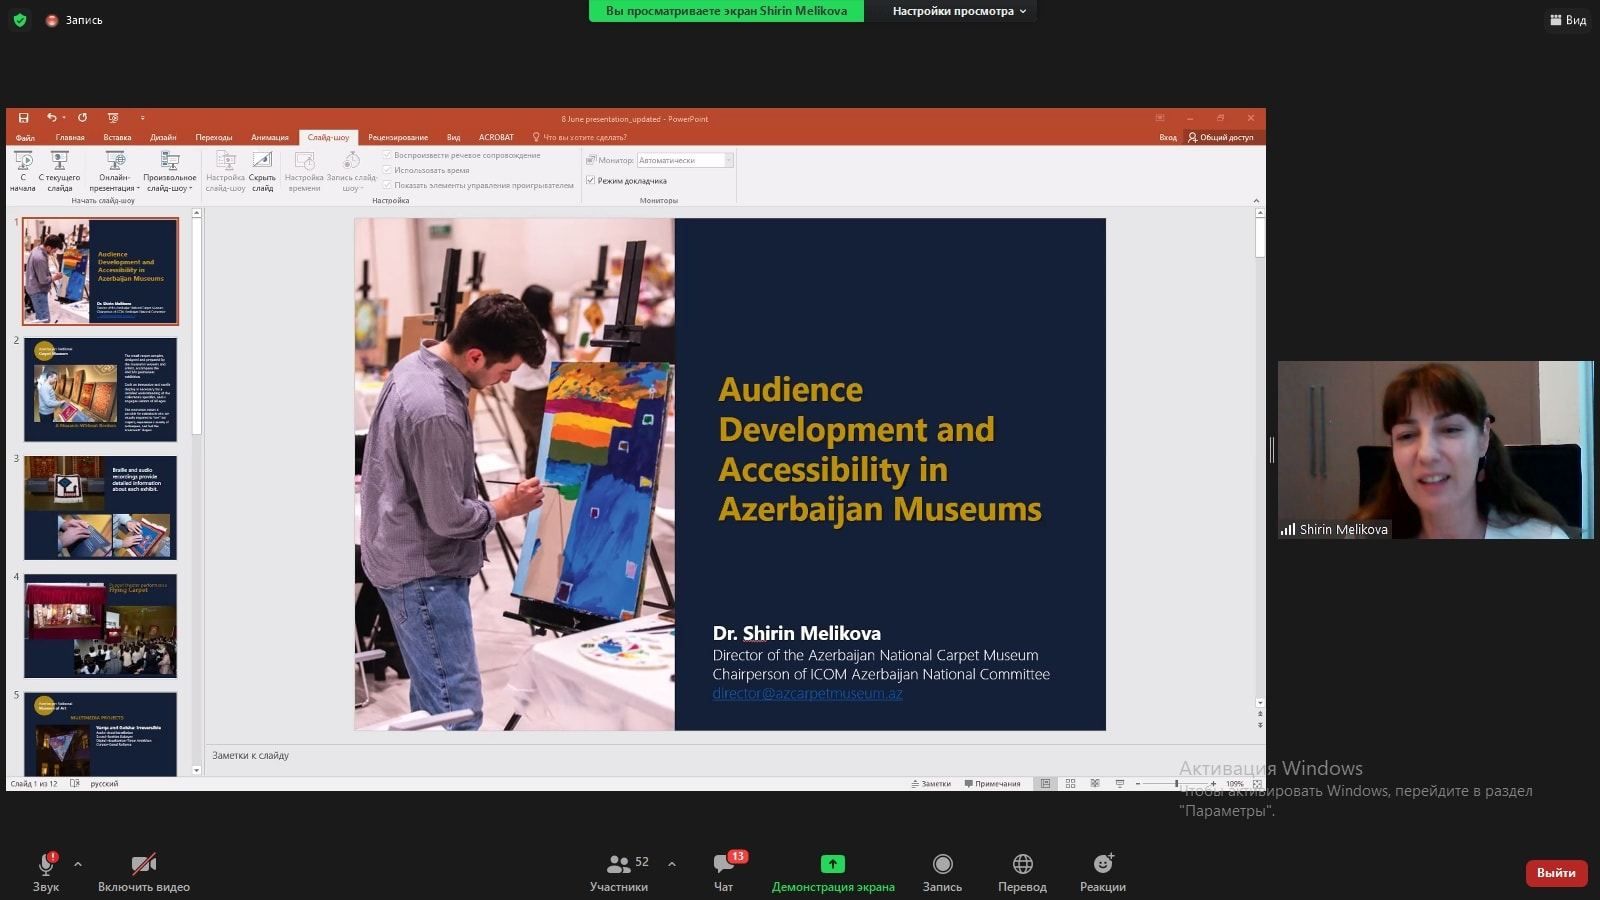Open the Перевод interpretation globe icon
1600x900 pixels.
tap(1022, 864)
